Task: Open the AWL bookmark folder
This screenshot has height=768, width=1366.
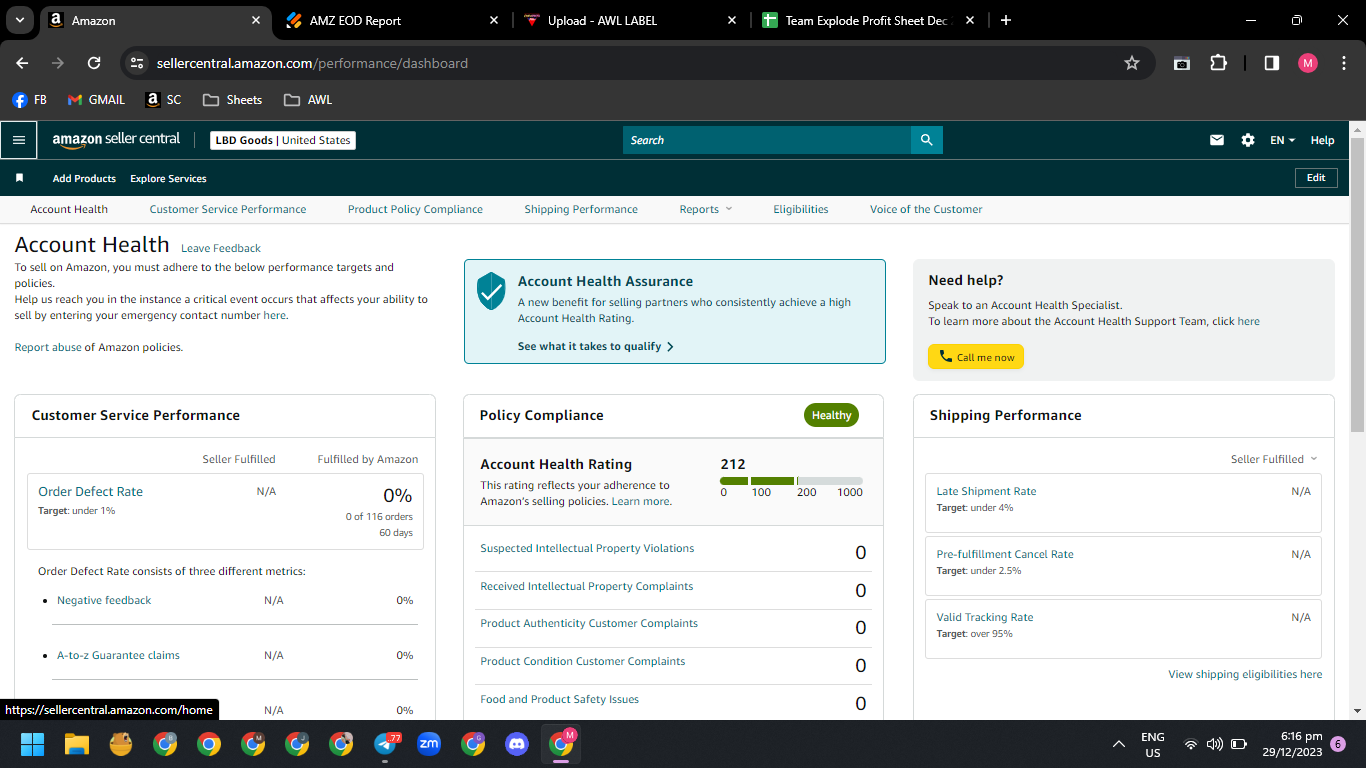Action: pos(308,100)
